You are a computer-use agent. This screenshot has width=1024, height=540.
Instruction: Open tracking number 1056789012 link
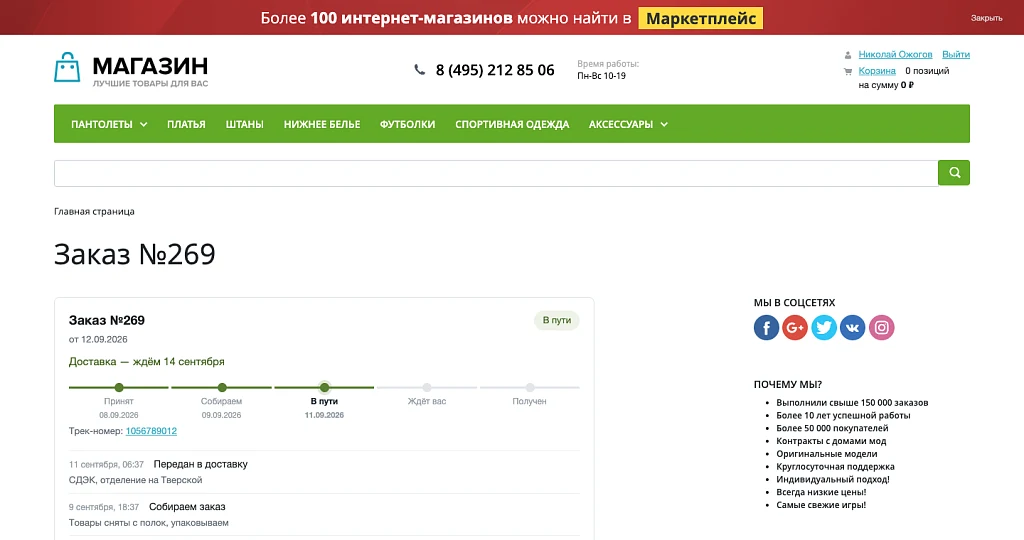151,431
